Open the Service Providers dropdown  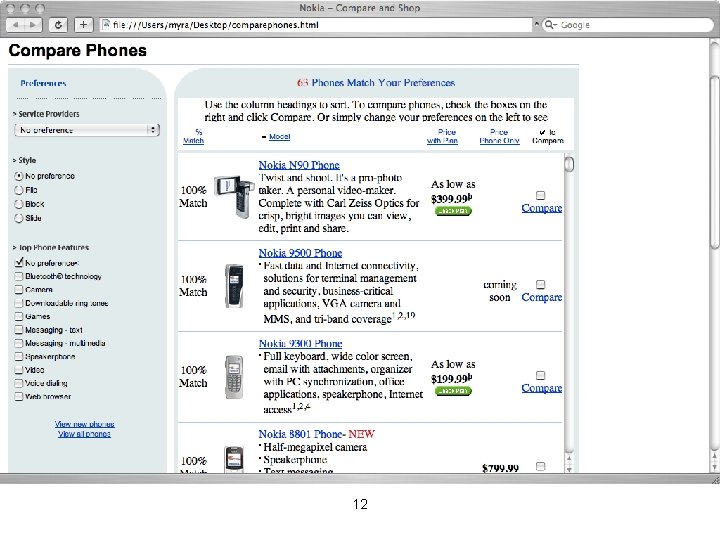point(87,130)
